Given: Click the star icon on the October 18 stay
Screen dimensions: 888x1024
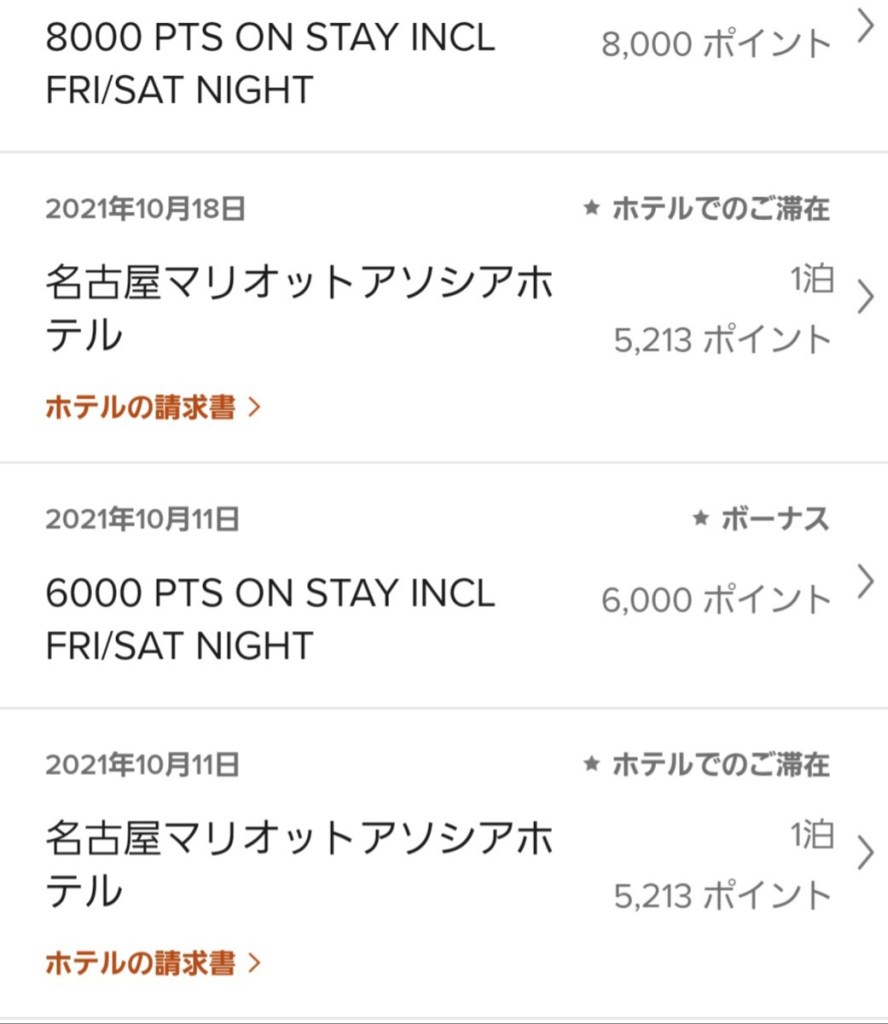Looking at the screenshot, I should pos(592,209).
